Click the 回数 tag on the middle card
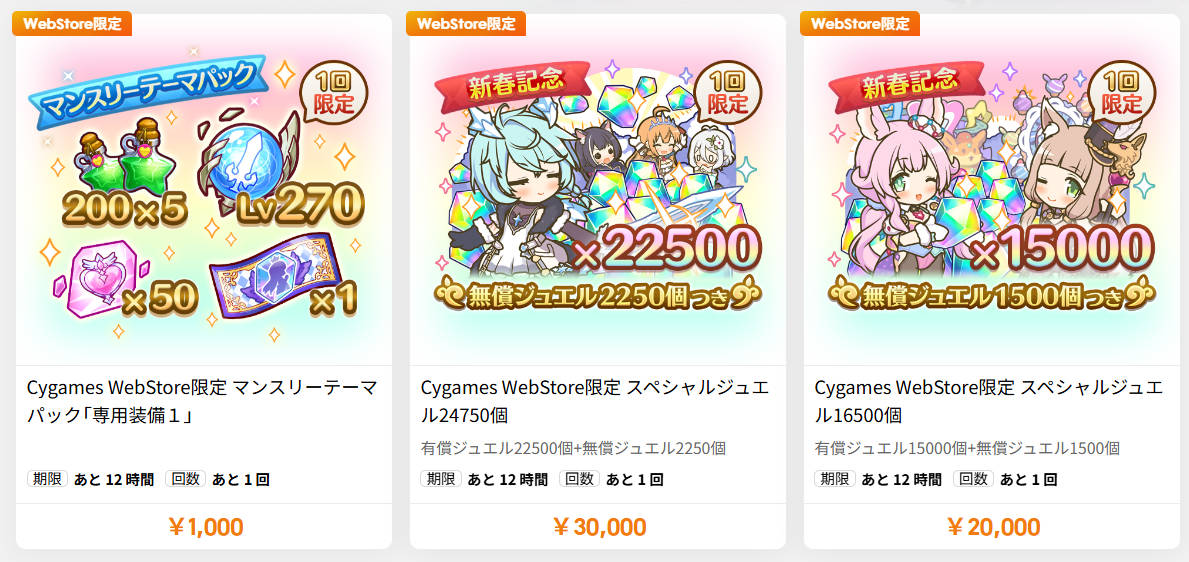Image resolution: width=1189 pixels, height=562 pixels. [579, 479]
